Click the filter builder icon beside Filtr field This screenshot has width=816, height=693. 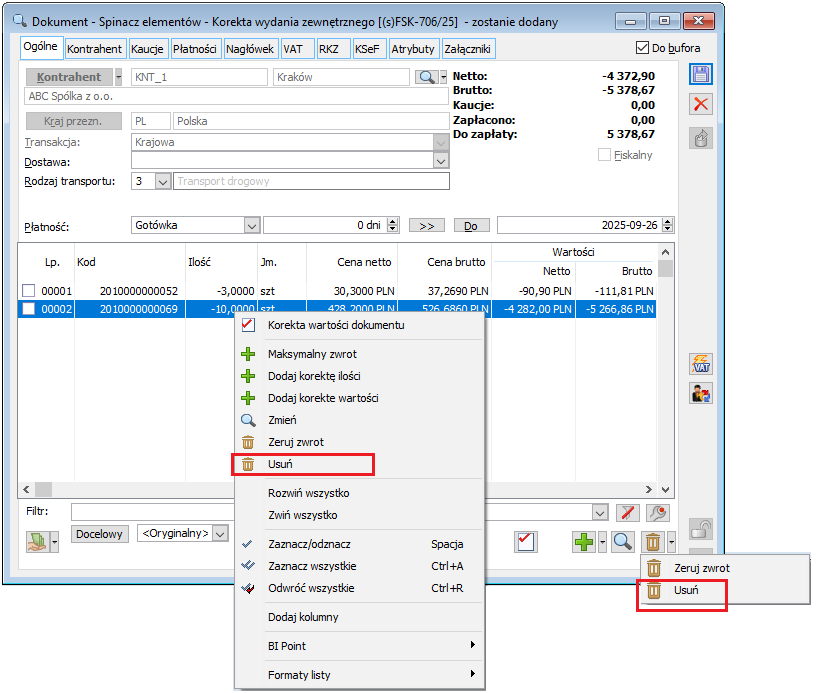pyautogui.click(x=656, y=512)
